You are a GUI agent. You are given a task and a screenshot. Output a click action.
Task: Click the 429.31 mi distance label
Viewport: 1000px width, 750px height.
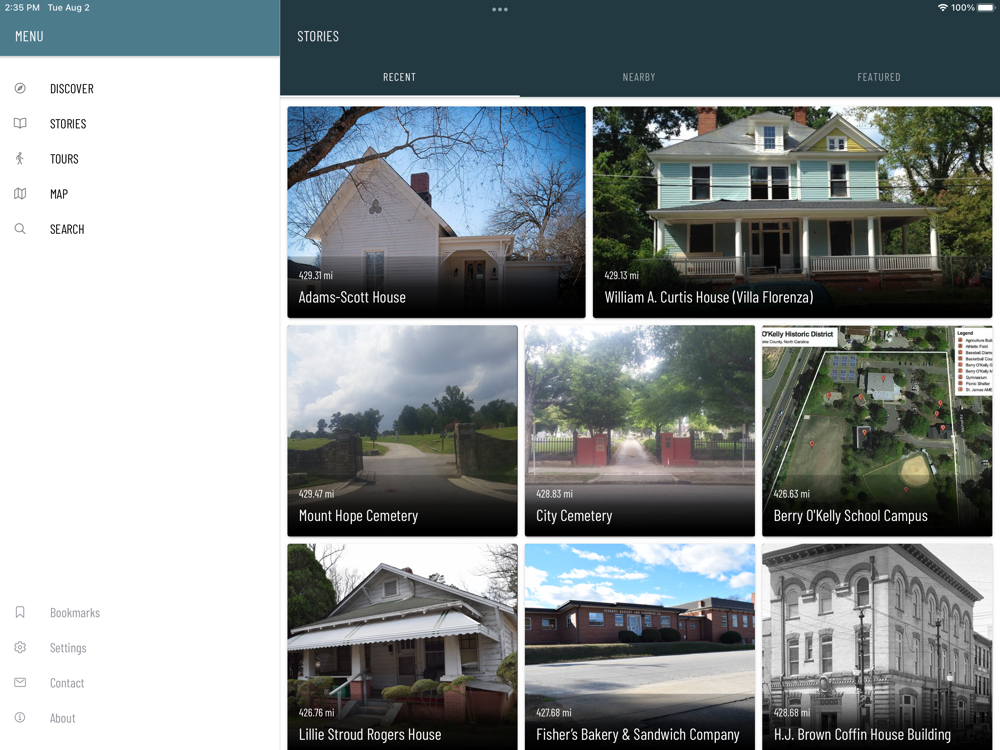[316, 276]
